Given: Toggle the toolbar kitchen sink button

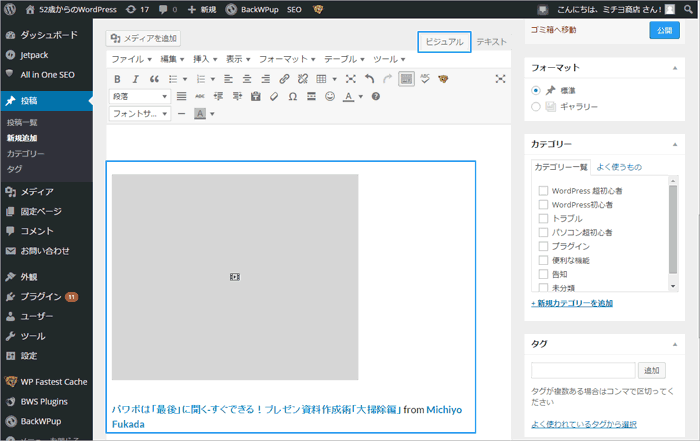Looking at the screenshot, I should pos(406,79).
